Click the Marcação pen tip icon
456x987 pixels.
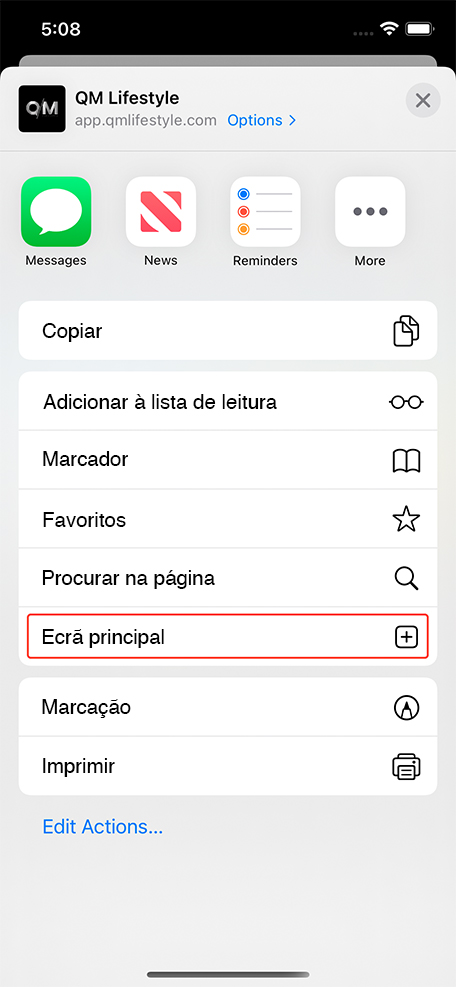click(x=406, y=708)
